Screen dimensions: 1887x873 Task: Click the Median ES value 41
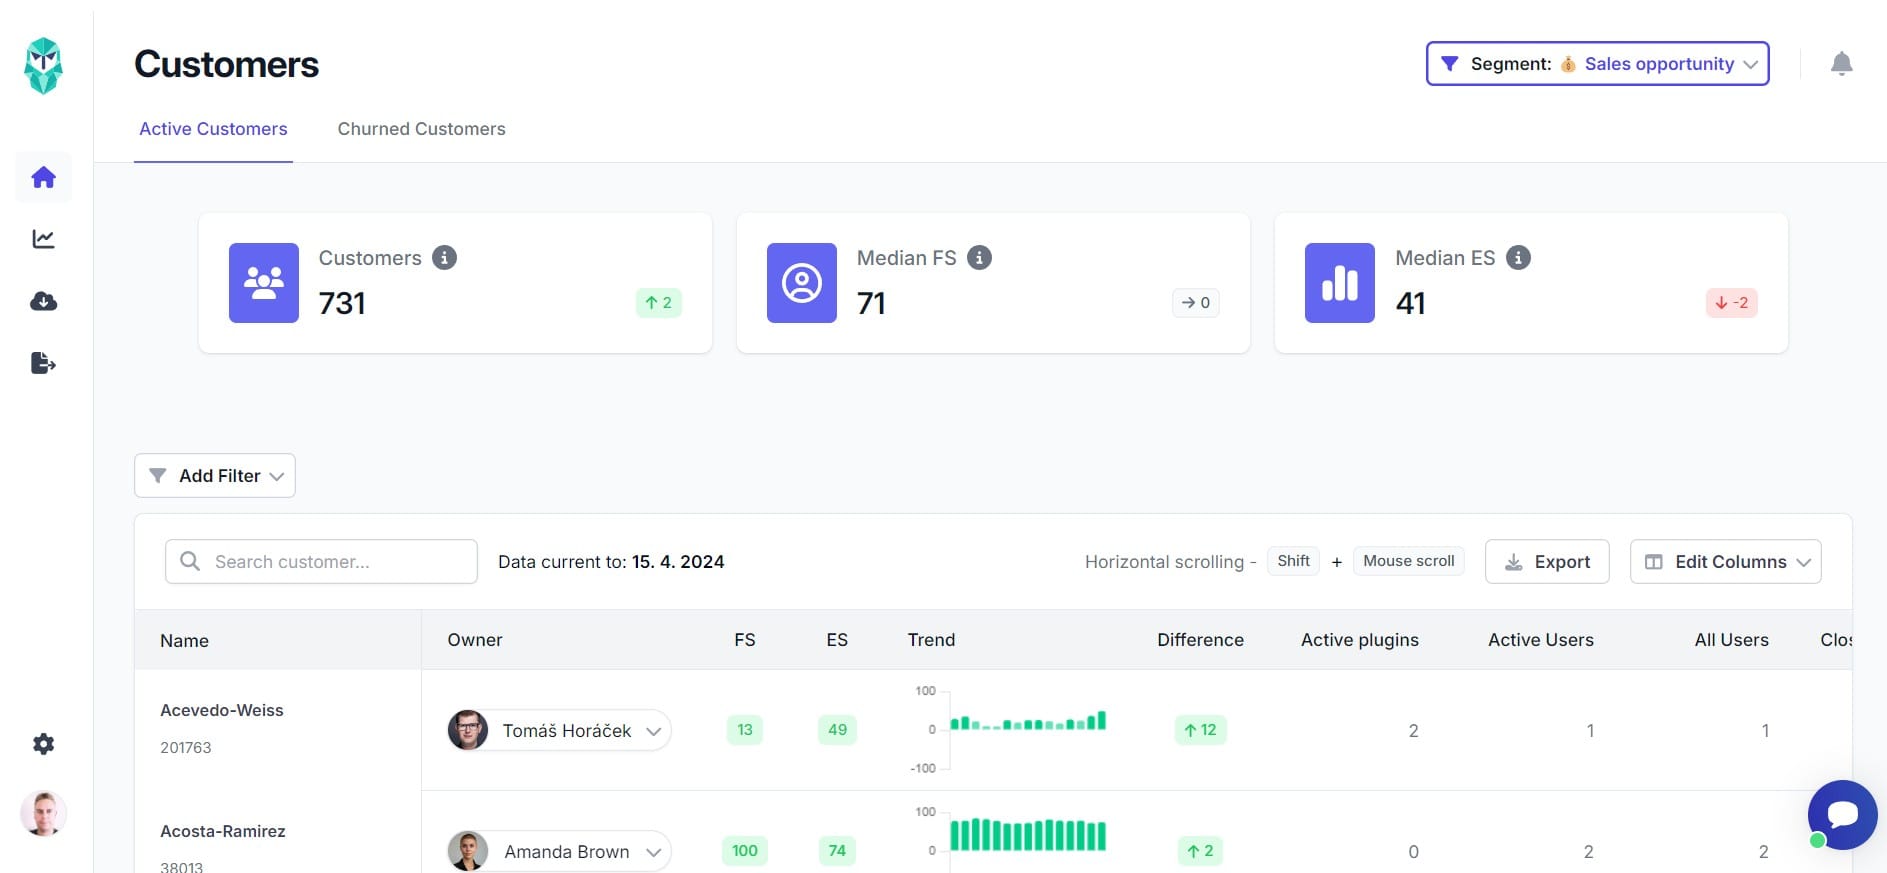1410,303
